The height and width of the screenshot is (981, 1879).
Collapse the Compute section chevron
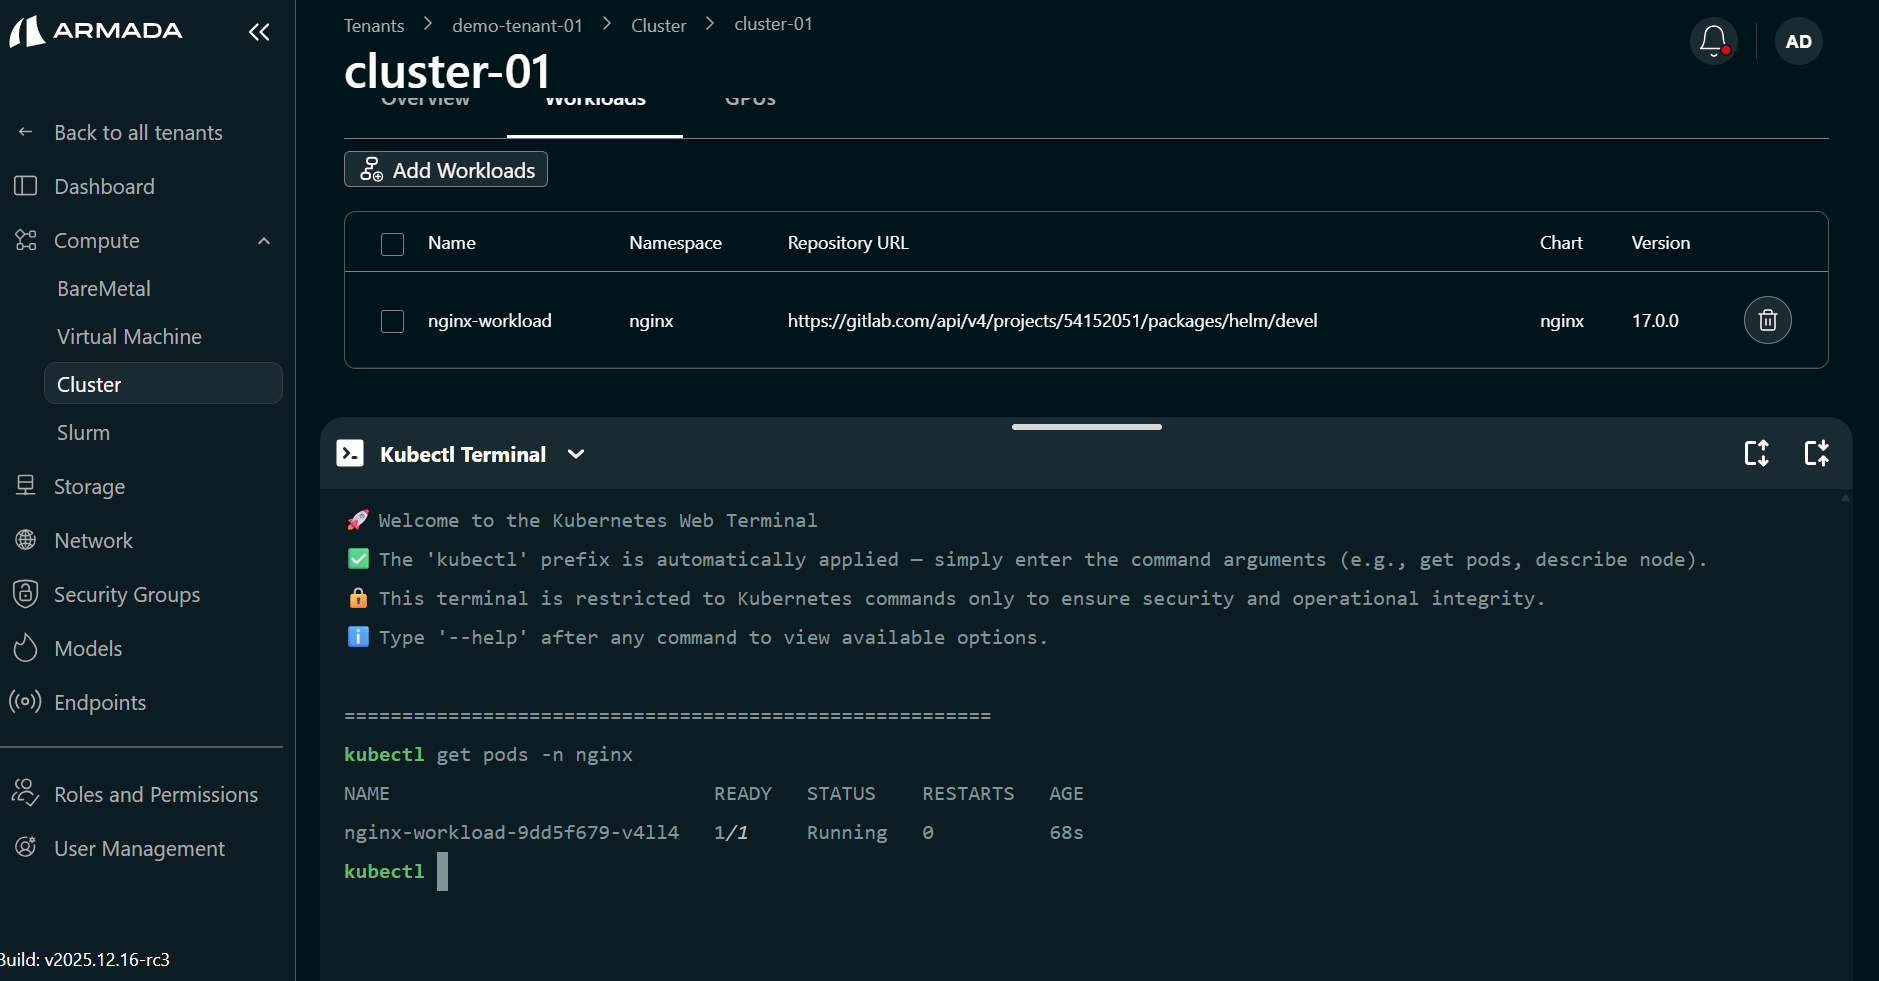tap(264, 241)
